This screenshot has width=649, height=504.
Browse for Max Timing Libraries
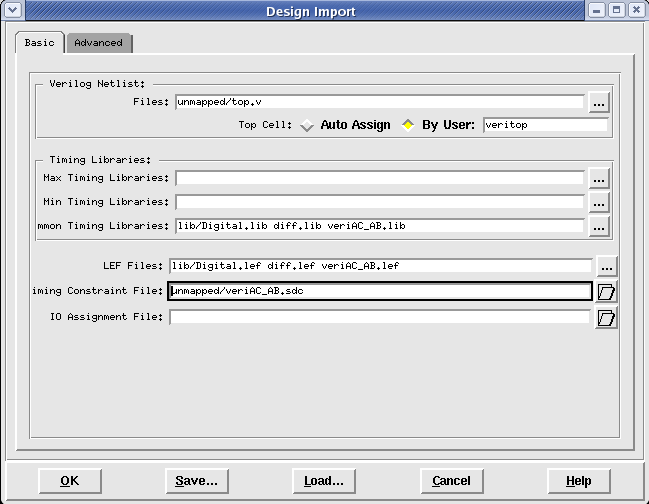click(599, 178)
